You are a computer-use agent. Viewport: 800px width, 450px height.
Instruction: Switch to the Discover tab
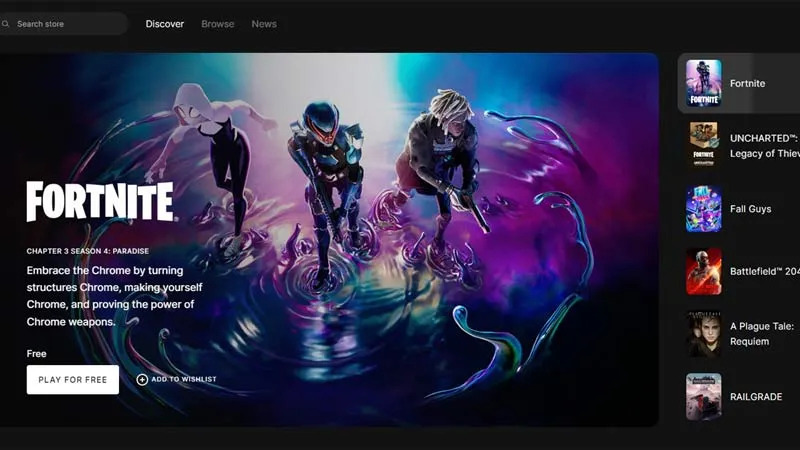(x=164, y=24)
